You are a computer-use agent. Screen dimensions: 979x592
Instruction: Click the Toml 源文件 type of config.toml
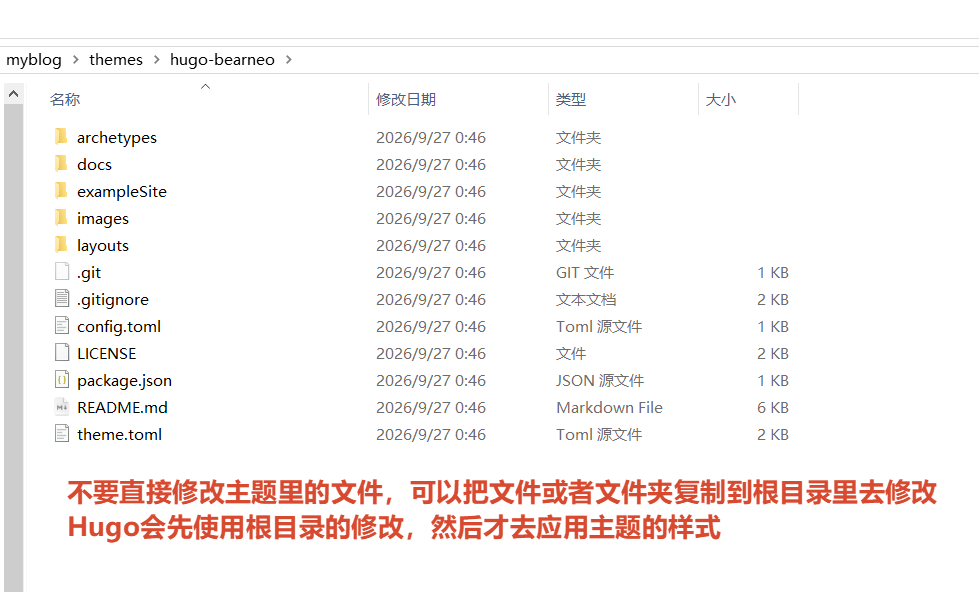[599, 327]
